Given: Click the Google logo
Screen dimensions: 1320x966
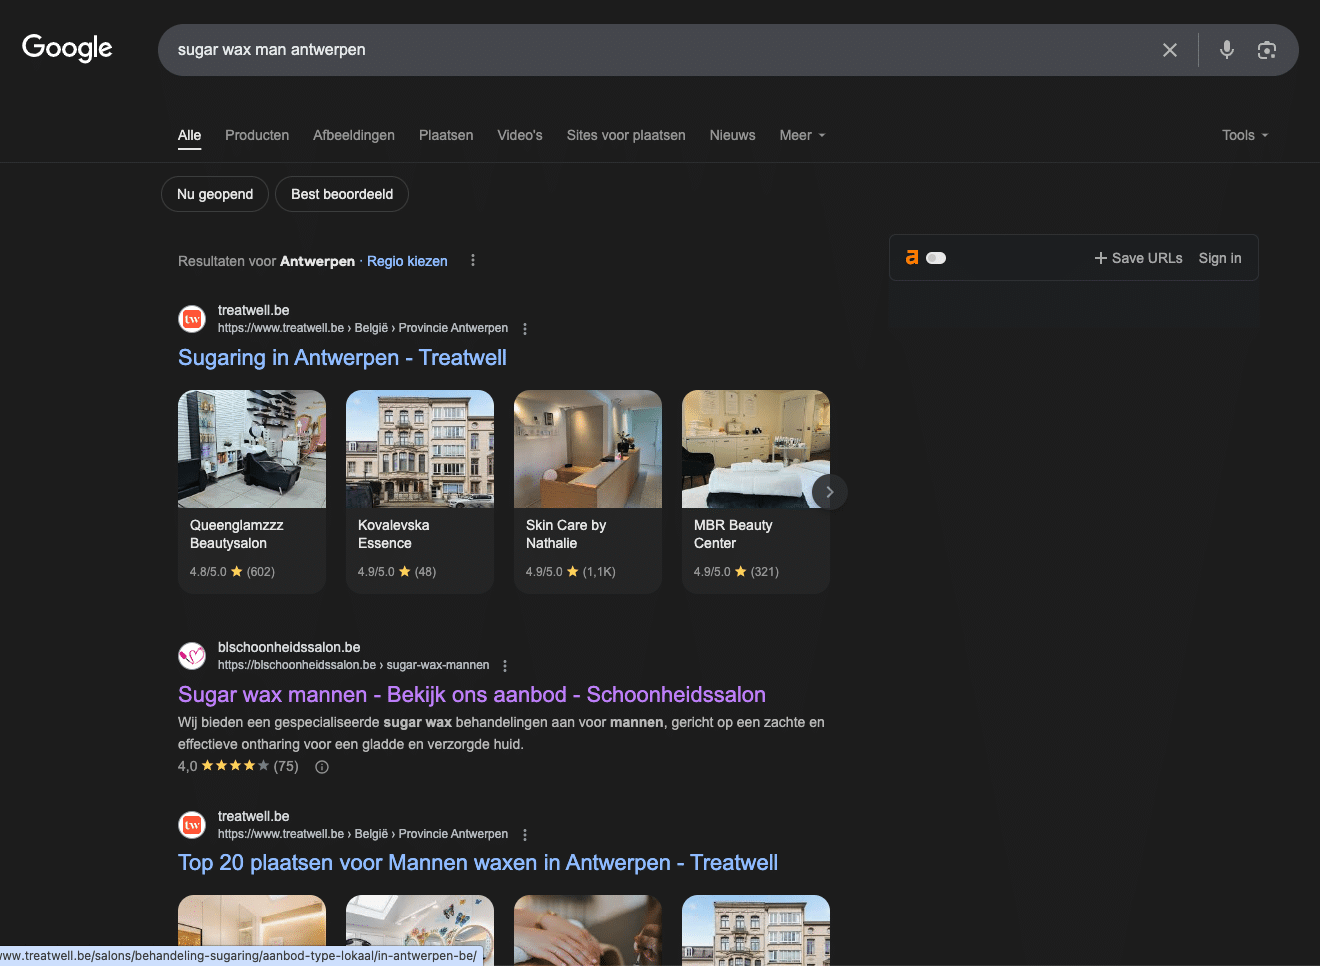Looking at the screenshot, I should (67, 47).
